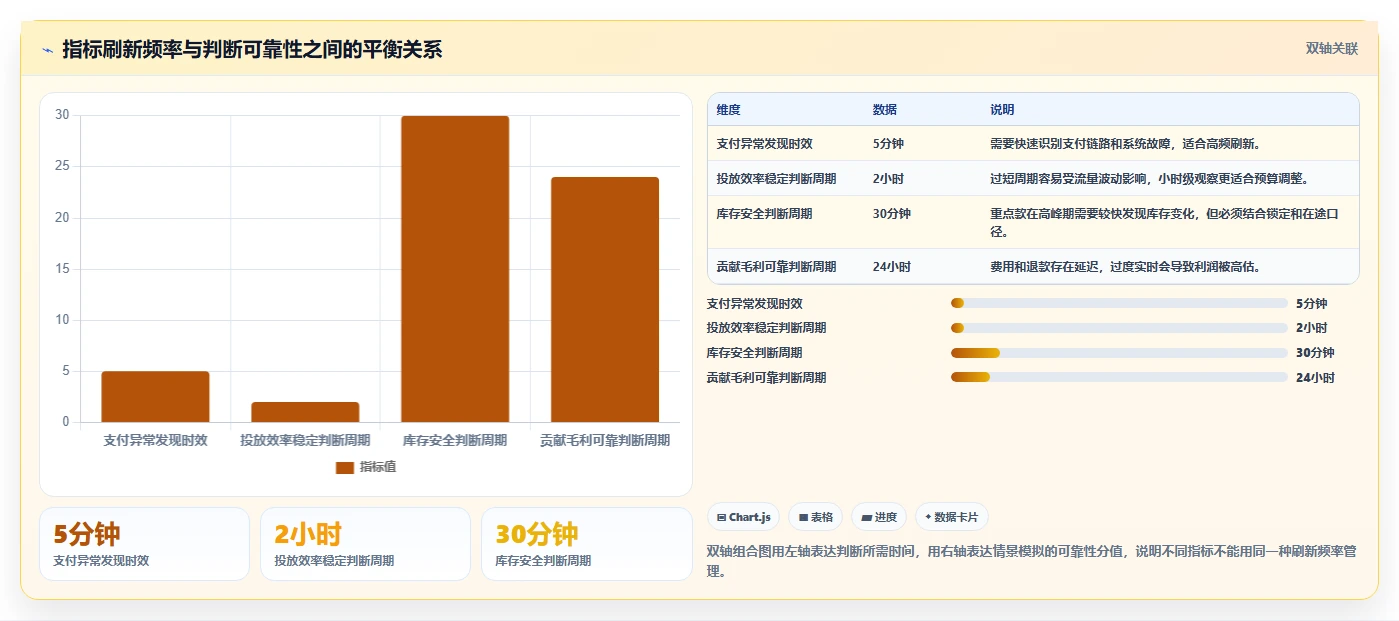Click the 指标值 legend label
The width and height of the screenshot is (1399, 621).
[x=378, y=467]
